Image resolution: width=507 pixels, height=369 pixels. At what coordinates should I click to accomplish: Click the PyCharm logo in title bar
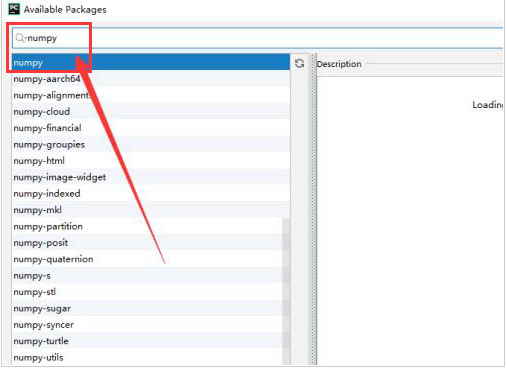[14, 9]
